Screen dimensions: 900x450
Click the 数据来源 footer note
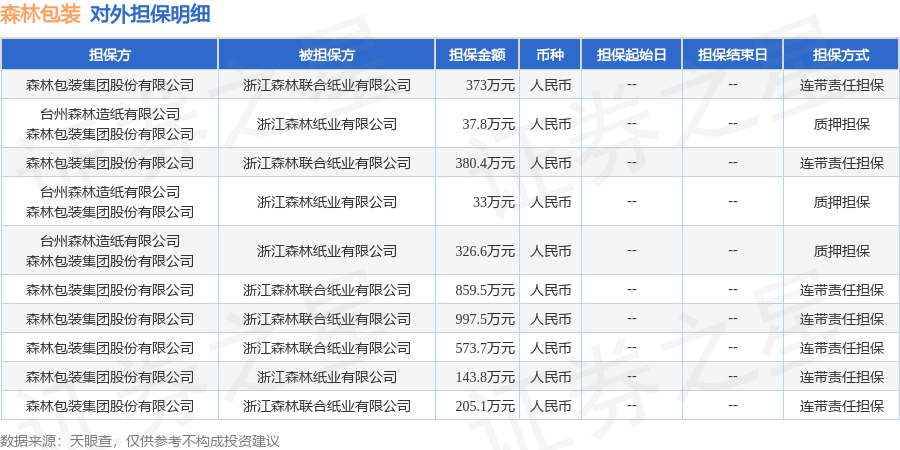click(x=140, y=441)
